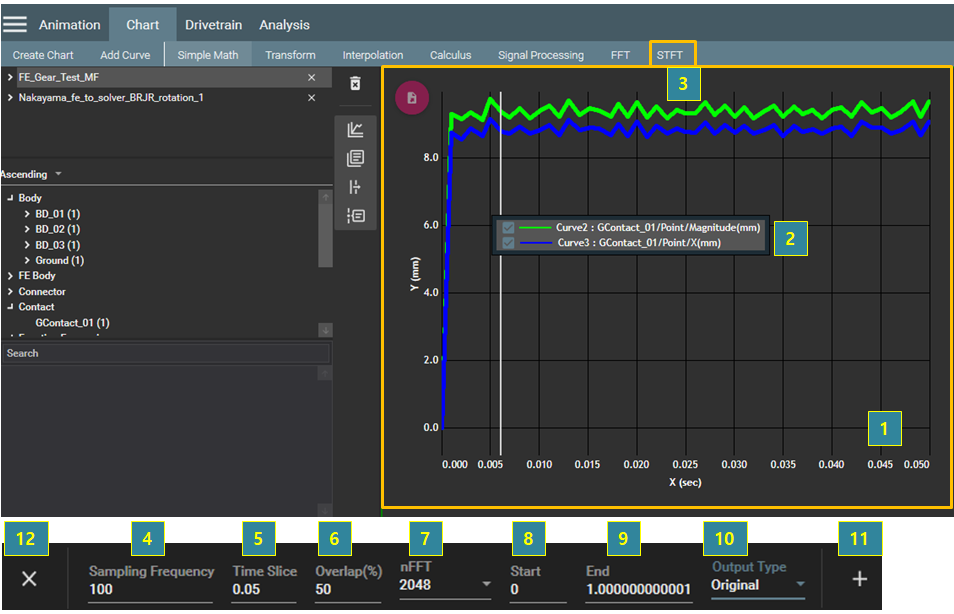Viewport: 954px width, 614px height.
Task: Open the Output Type dropdown
Action: pyautogui.click(x=758, y=585)
